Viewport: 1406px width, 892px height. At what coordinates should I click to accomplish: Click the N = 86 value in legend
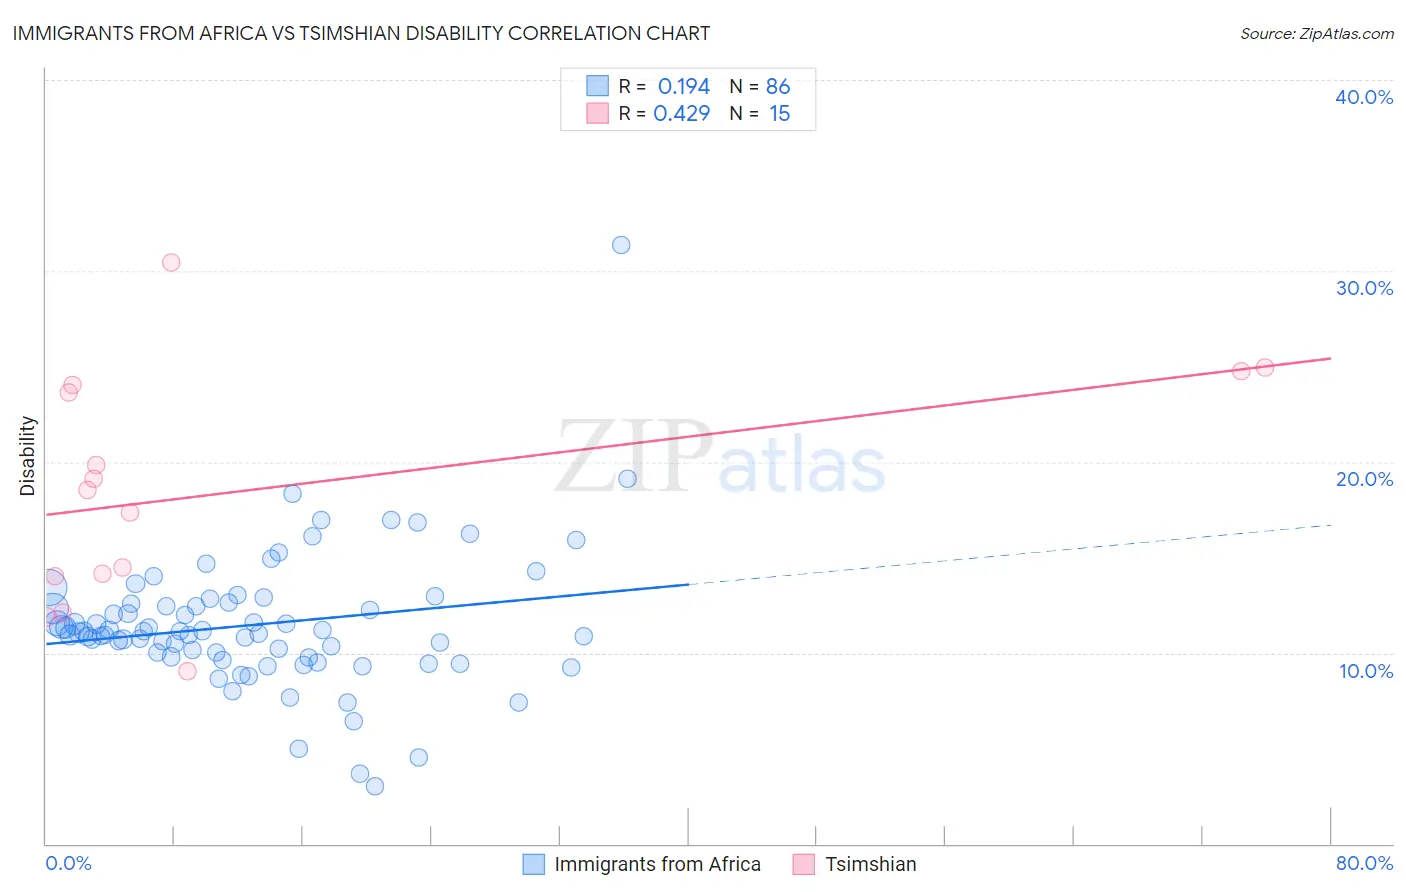[760, 86]
